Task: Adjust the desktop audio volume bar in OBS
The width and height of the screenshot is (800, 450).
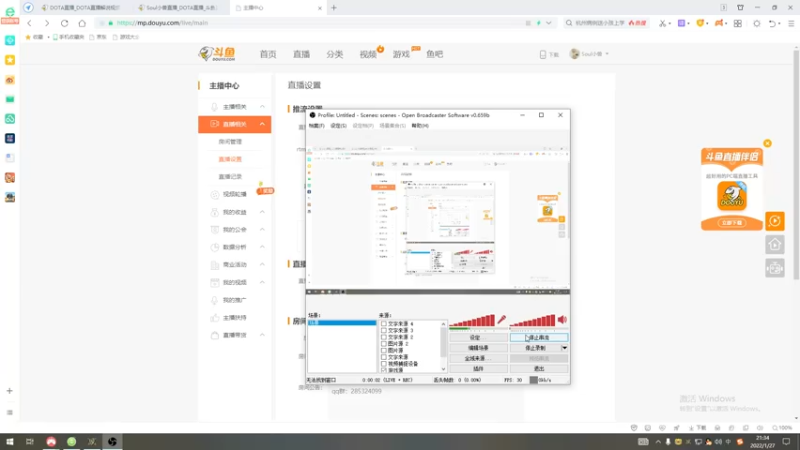Action: (x=533, y=320)
